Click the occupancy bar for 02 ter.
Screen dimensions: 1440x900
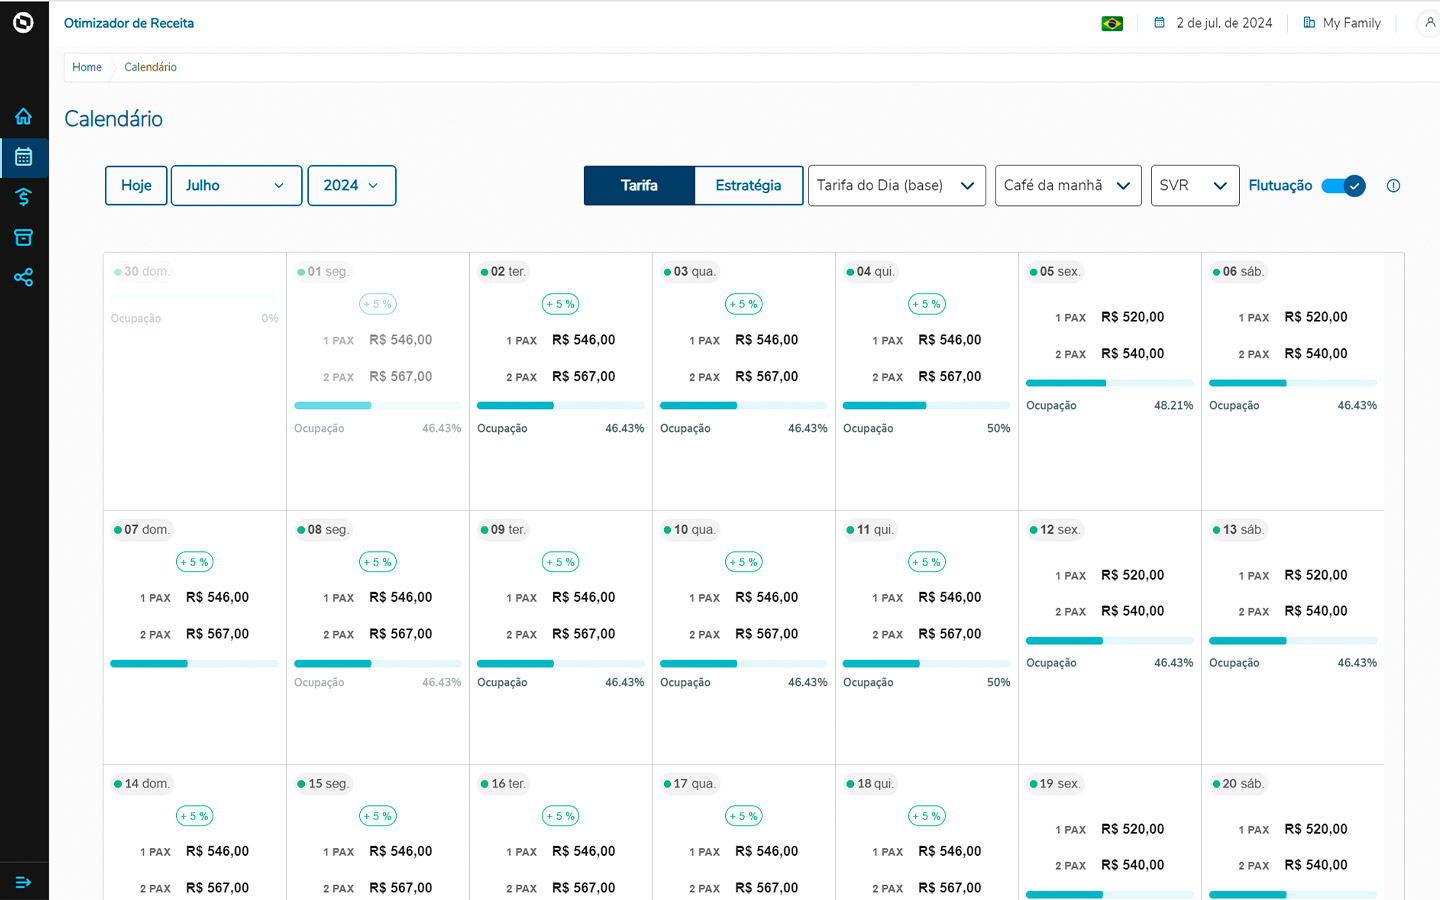coord(561,405)
